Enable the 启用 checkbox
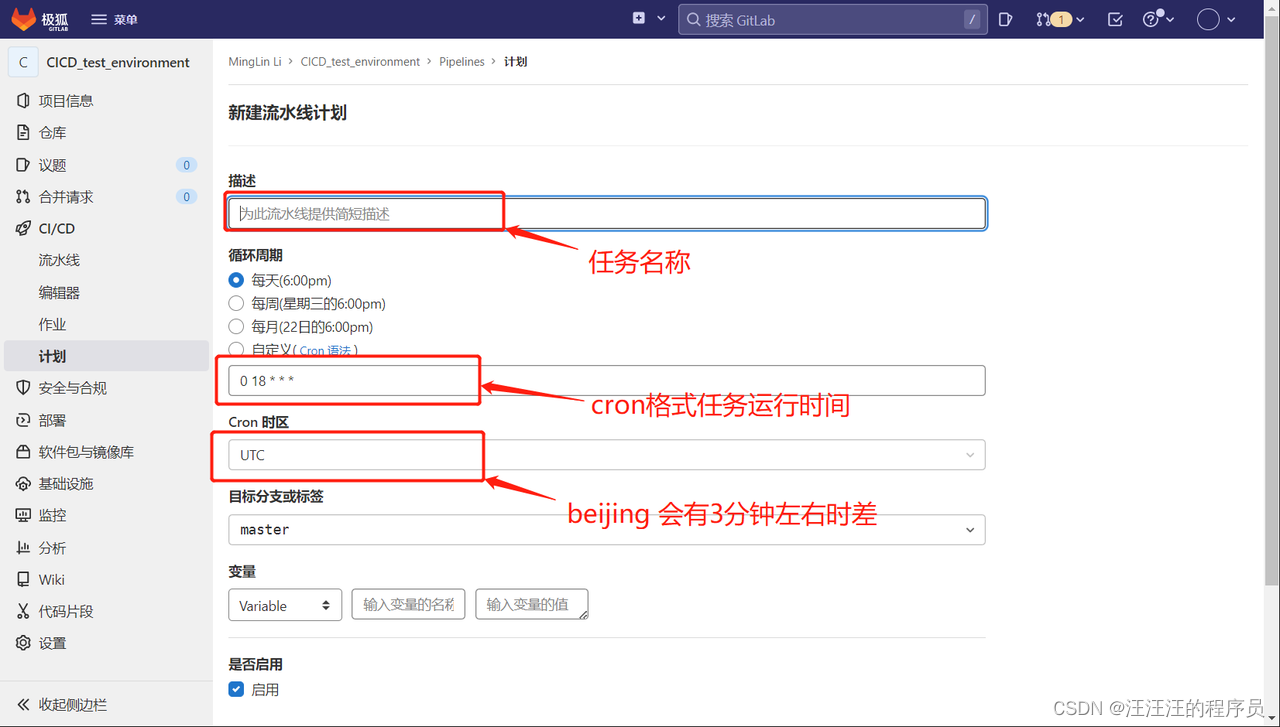Screen dimensions: 1280x727 pos(236,689)
